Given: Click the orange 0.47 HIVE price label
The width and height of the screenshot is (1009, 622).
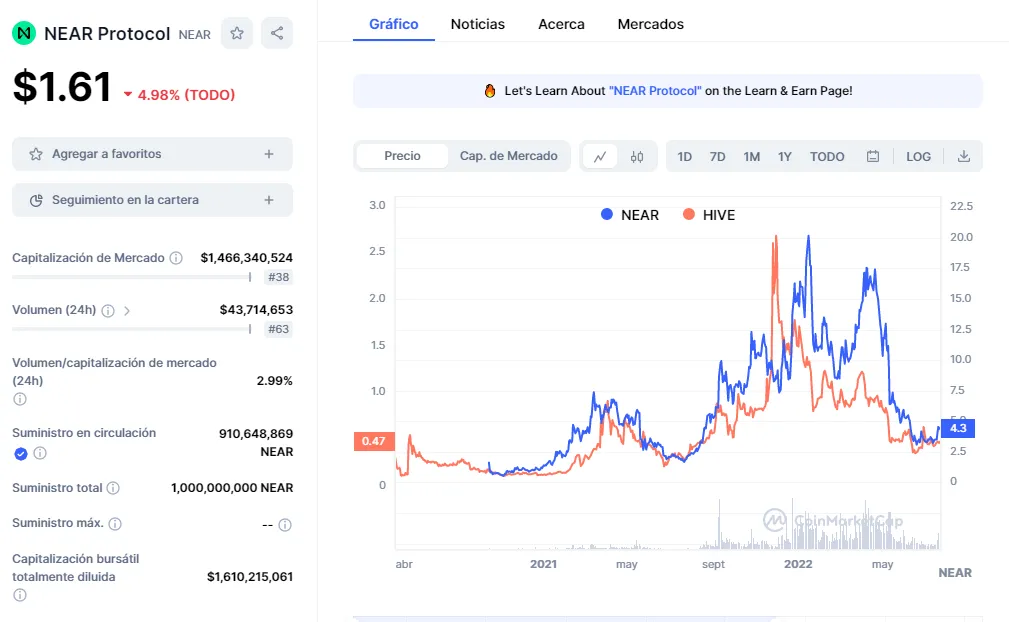Looking at the screenshot, I should tap(374, 441).
